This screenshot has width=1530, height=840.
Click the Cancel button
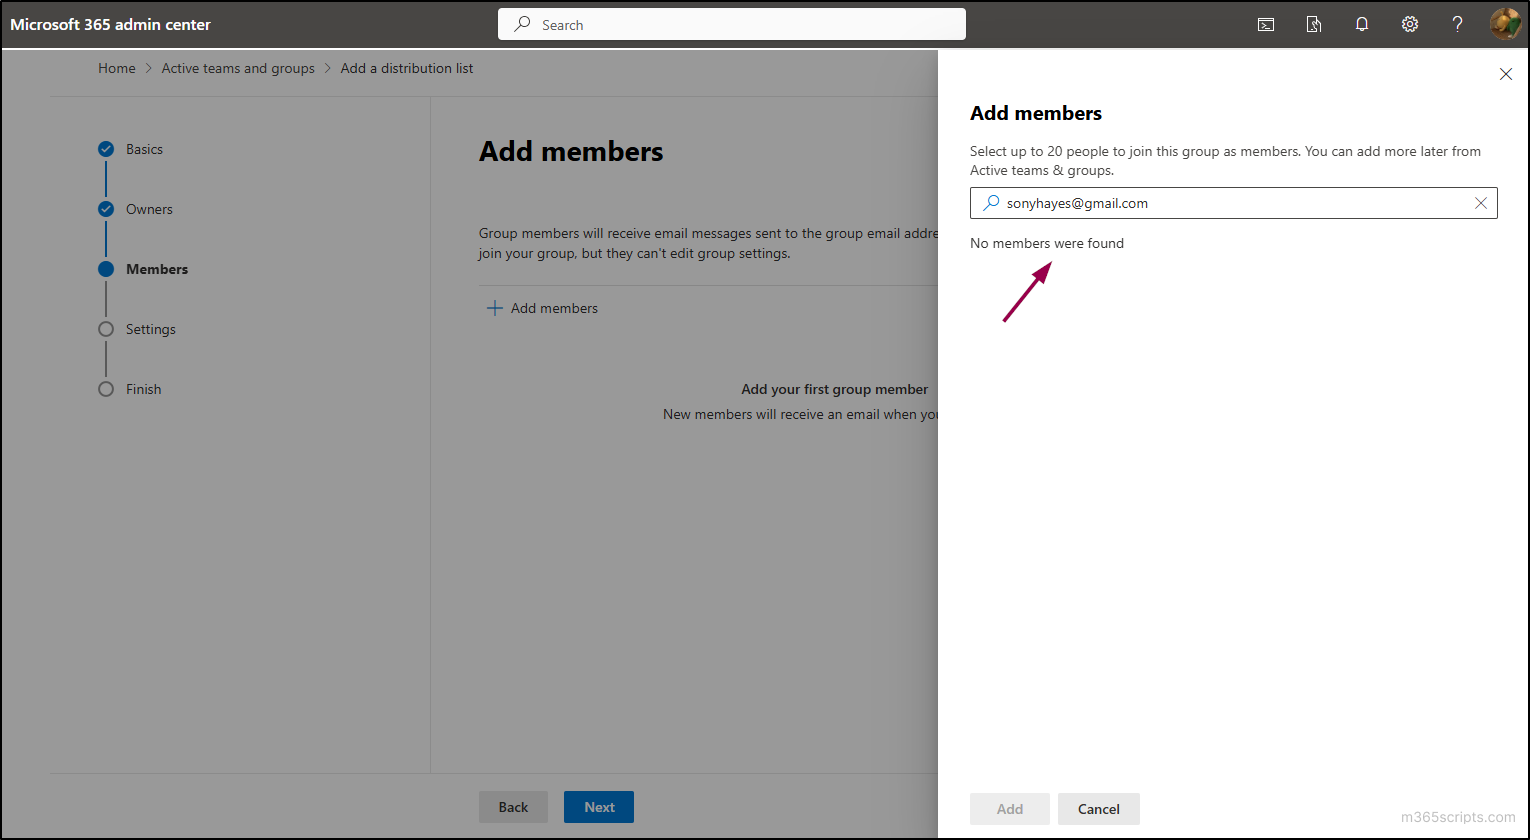(x=1098, y=809)
